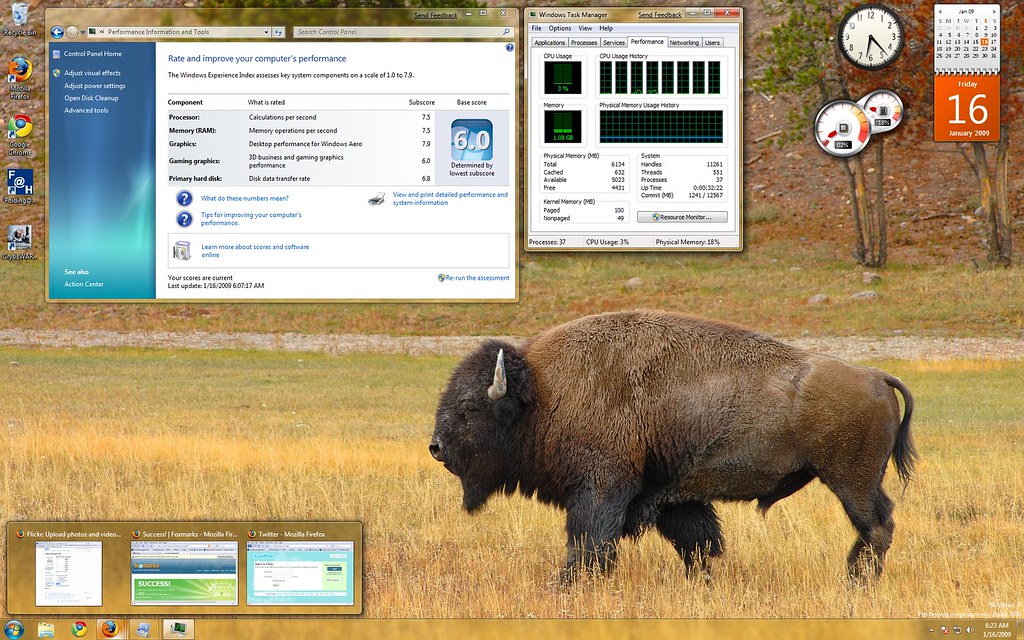Open the Options menu in Task Manager
The image size is (1024, 640).
559,28
